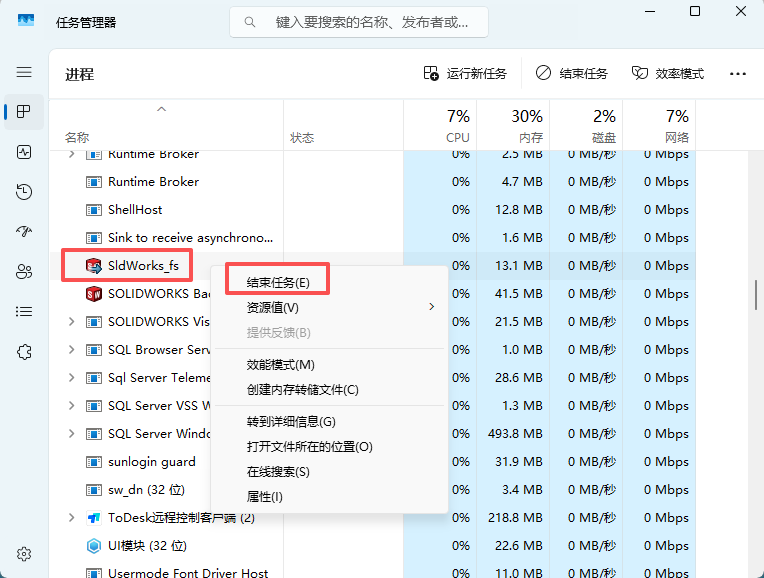This screenshot has width=764, height=578.
Task: Click 运行新任务 (Run new task)
Action: coord(465,74)
